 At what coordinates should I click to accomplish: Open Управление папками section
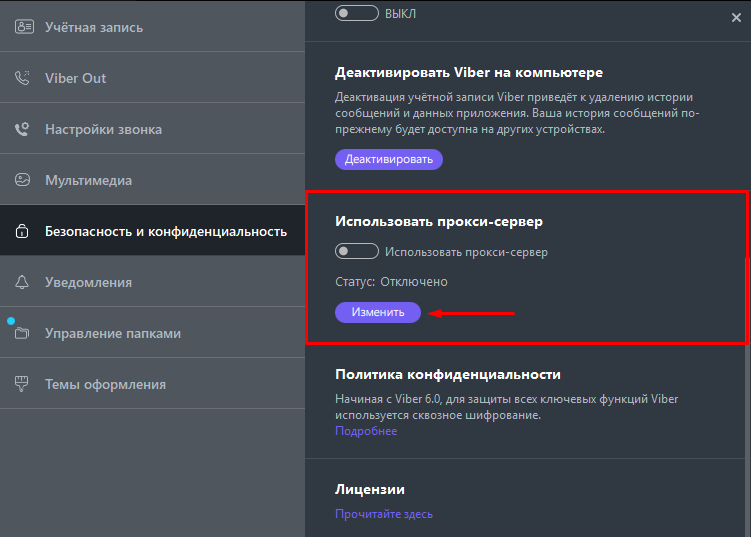[x=152, y=333]
